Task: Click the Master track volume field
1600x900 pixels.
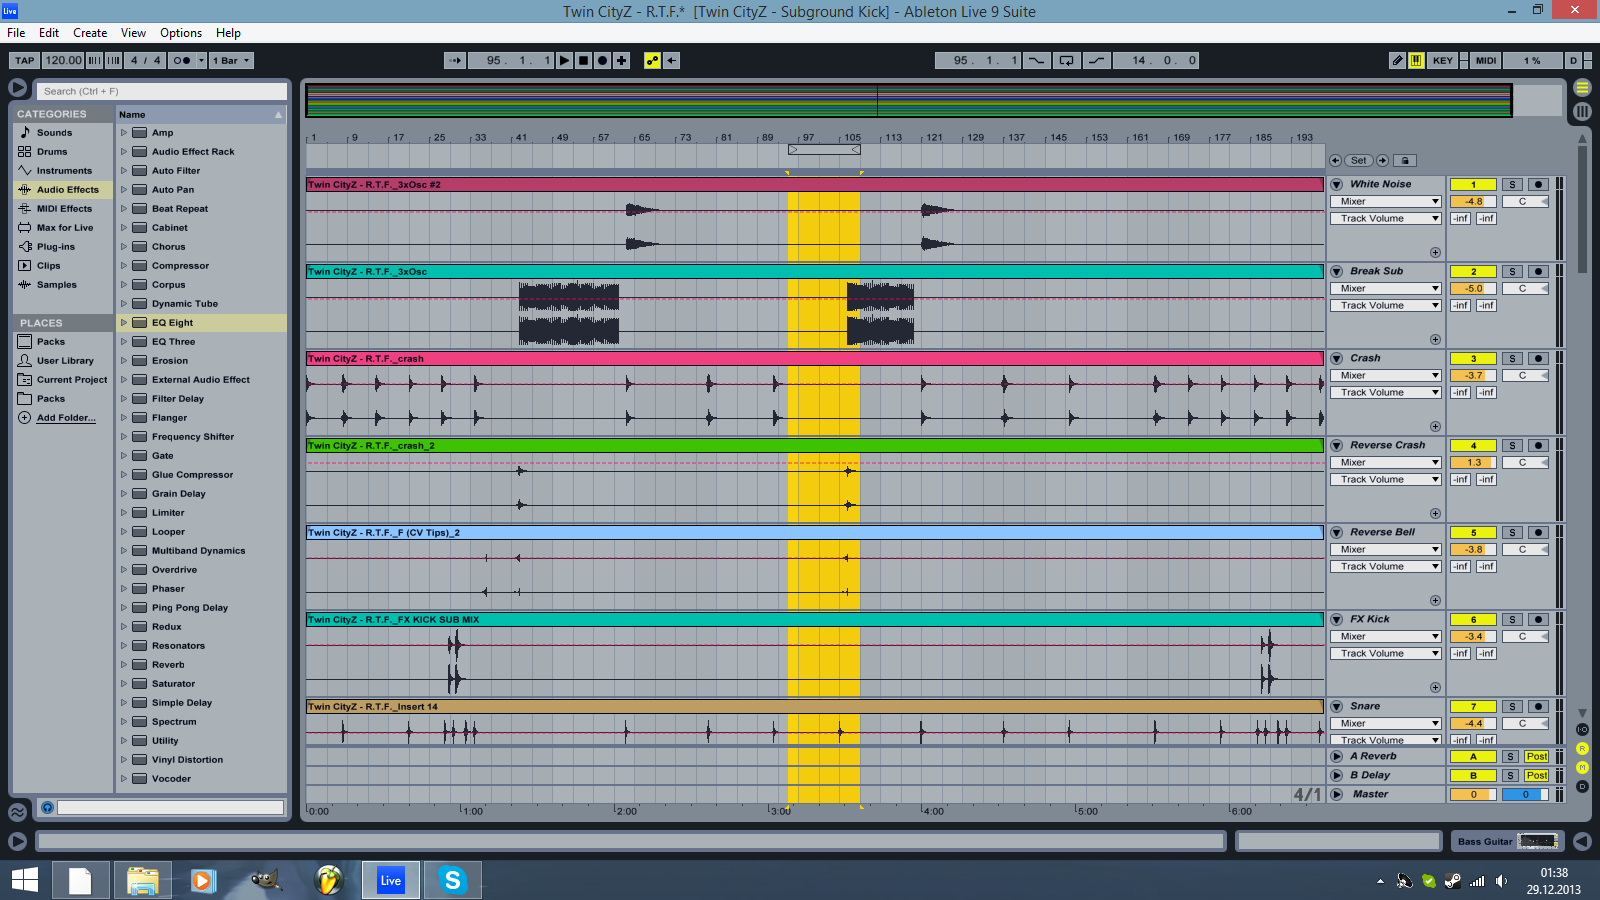Action: (1473, 795)
